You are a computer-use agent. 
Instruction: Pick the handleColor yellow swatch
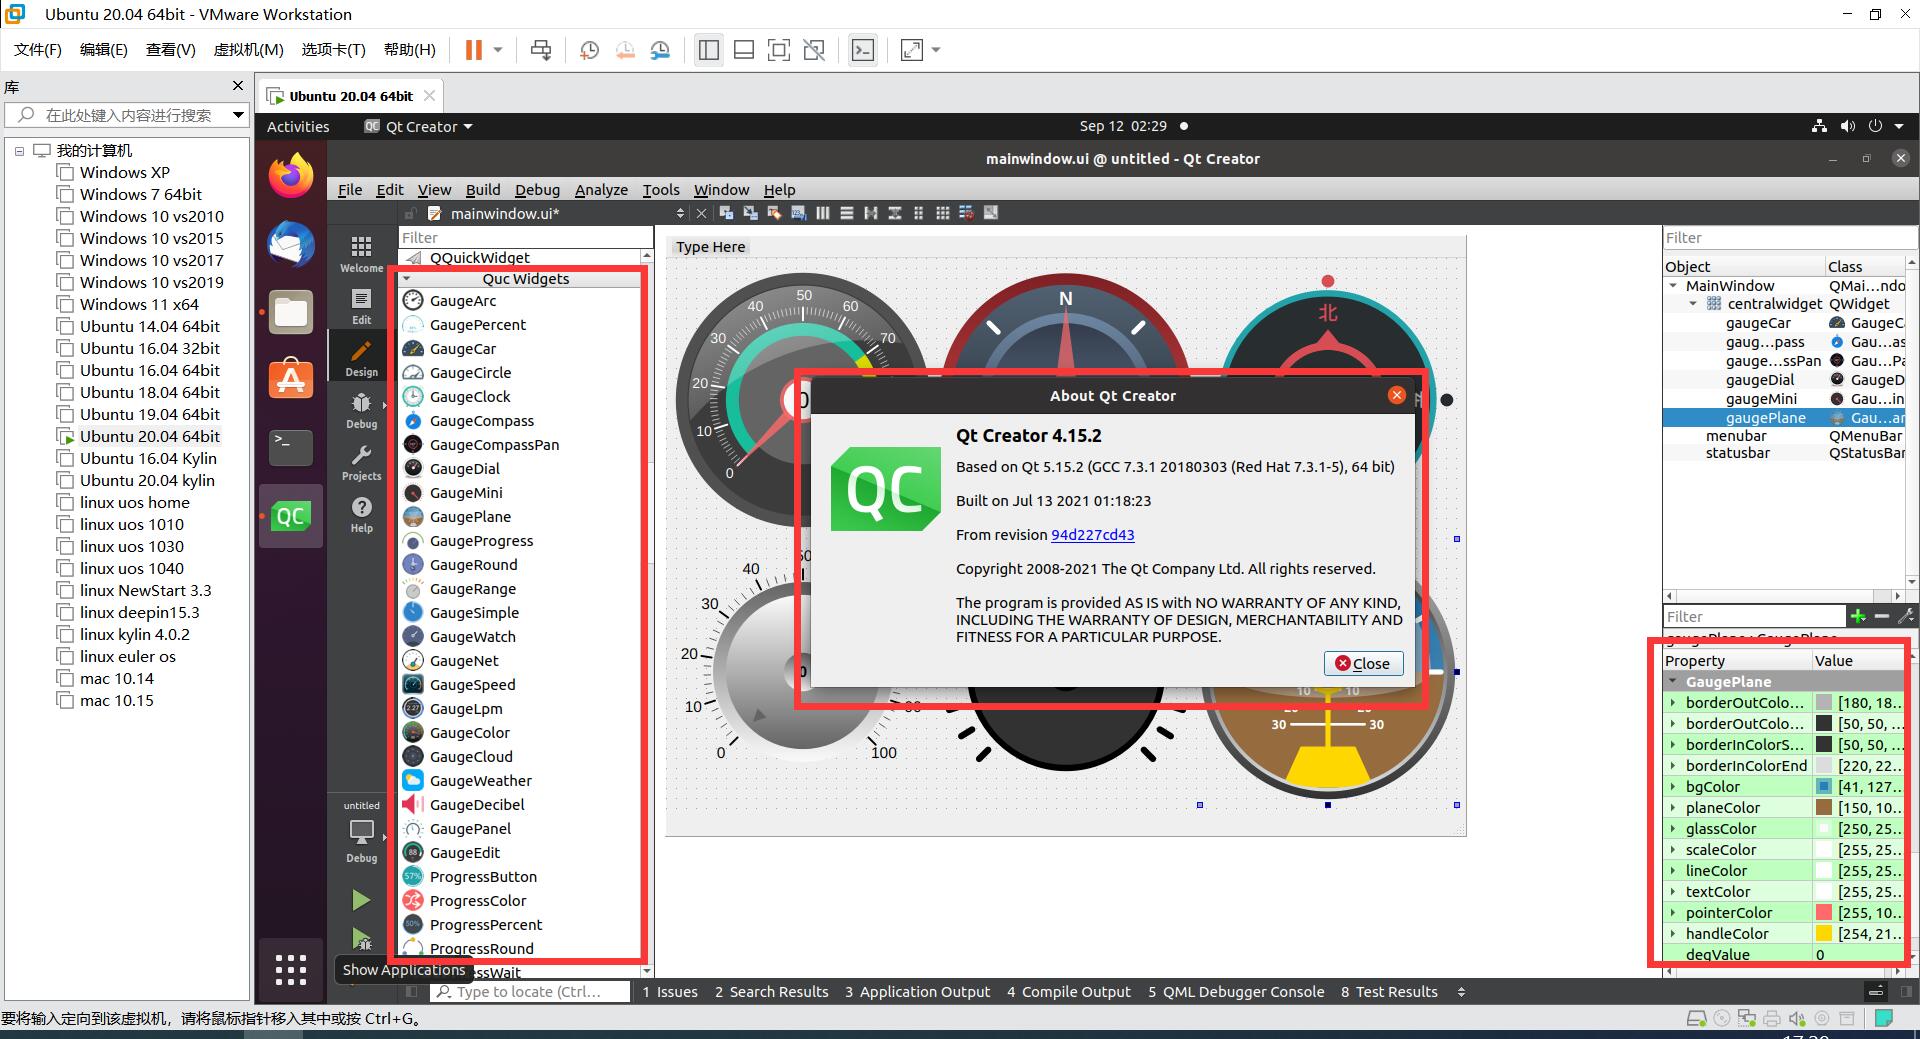tap(1824, 934)
